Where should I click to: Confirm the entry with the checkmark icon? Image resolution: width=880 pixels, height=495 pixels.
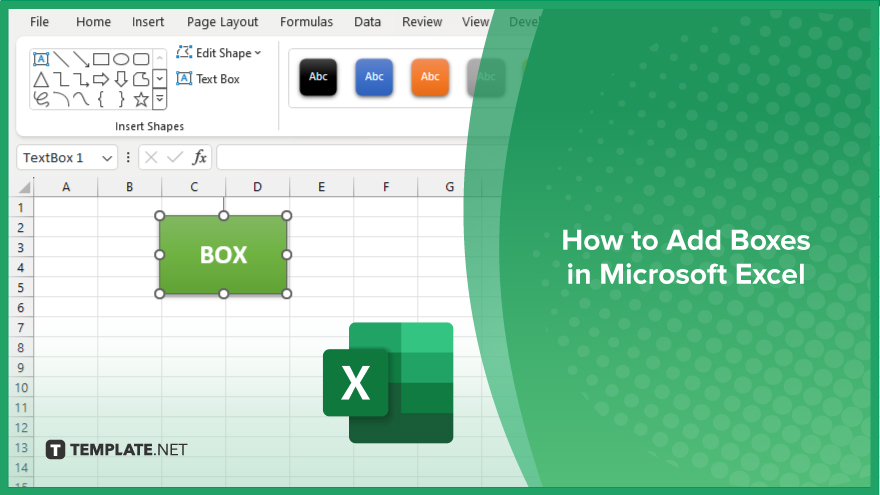[175, 158]
